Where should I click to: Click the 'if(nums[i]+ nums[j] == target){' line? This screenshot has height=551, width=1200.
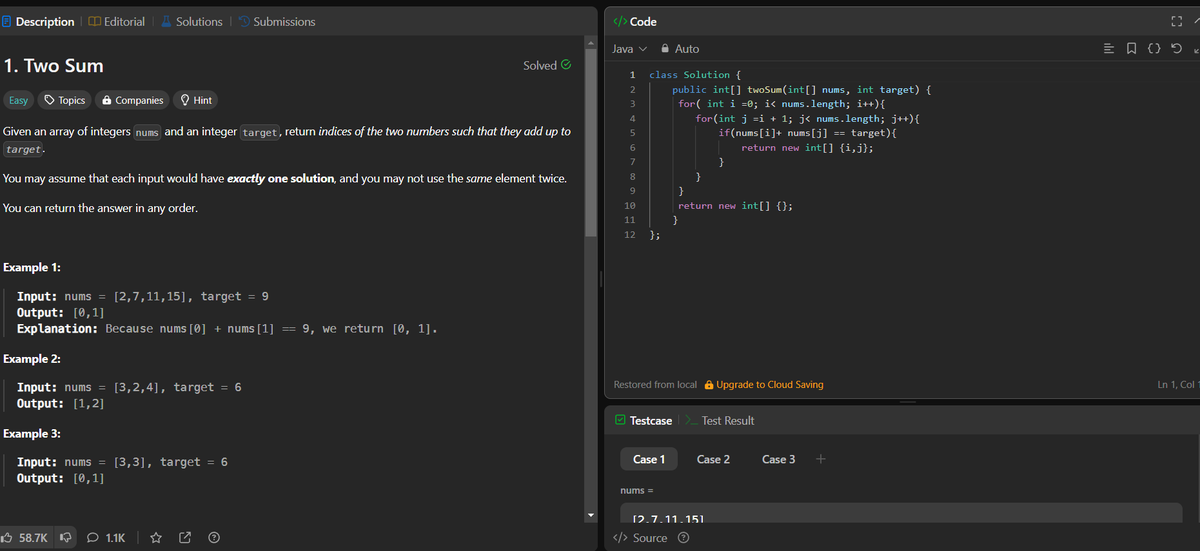808,133
